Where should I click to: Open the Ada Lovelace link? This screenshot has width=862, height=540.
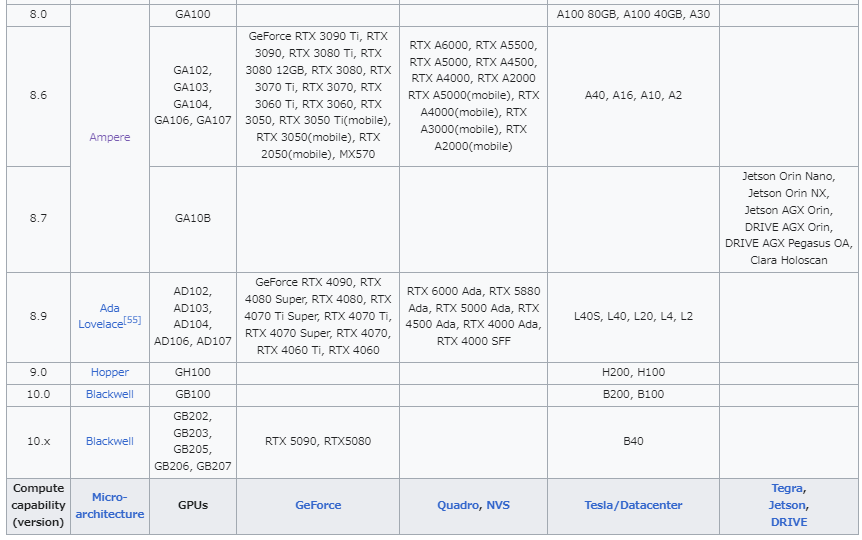[101, 316]
